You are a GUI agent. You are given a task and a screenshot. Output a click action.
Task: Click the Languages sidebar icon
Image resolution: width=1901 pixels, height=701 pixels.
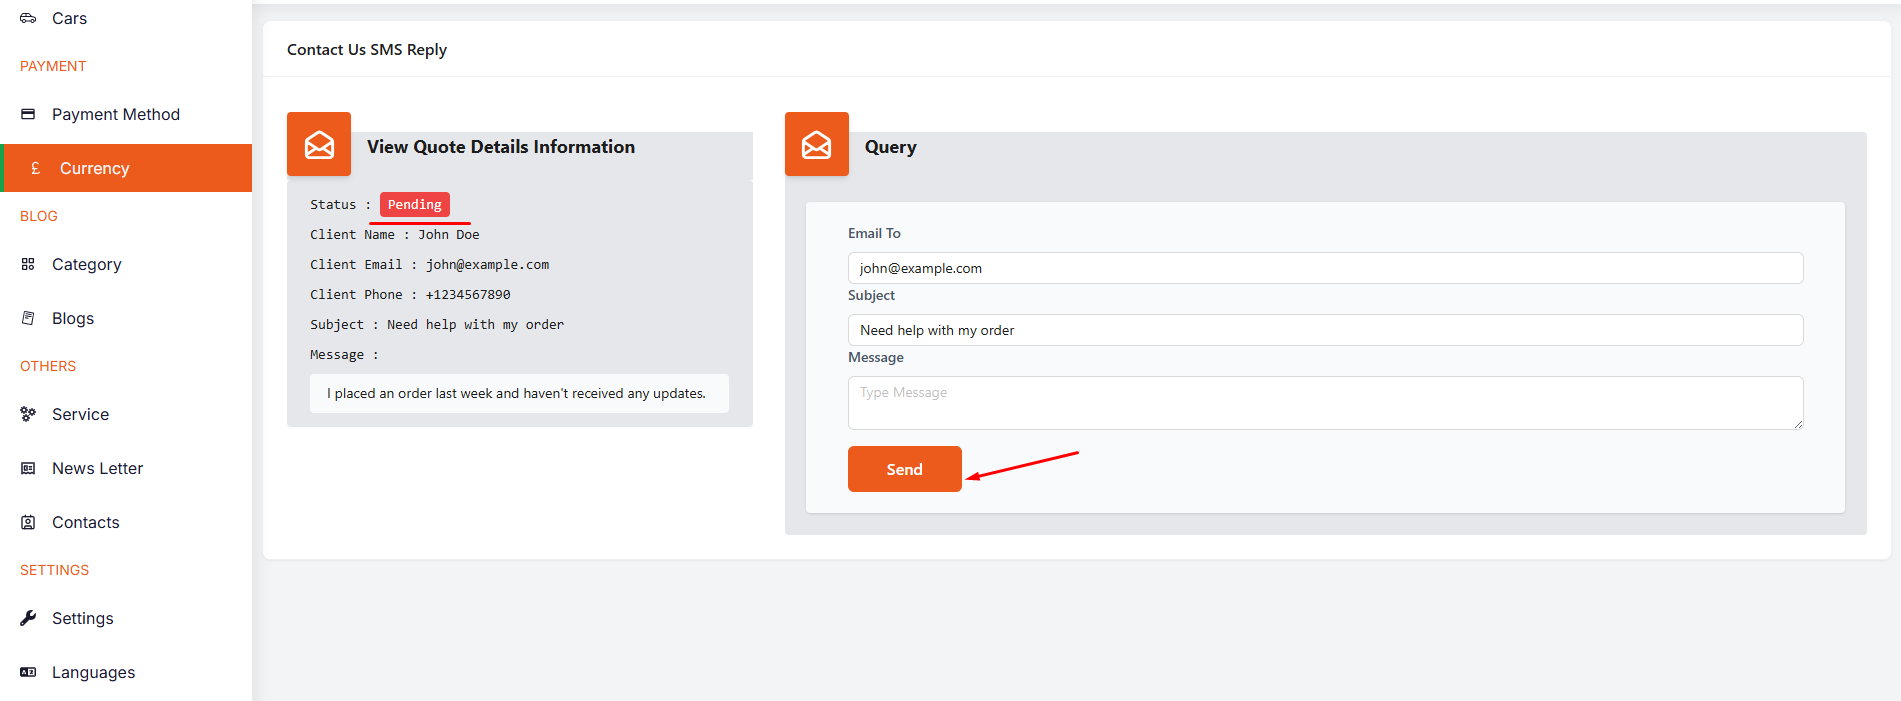pos(28,672)
